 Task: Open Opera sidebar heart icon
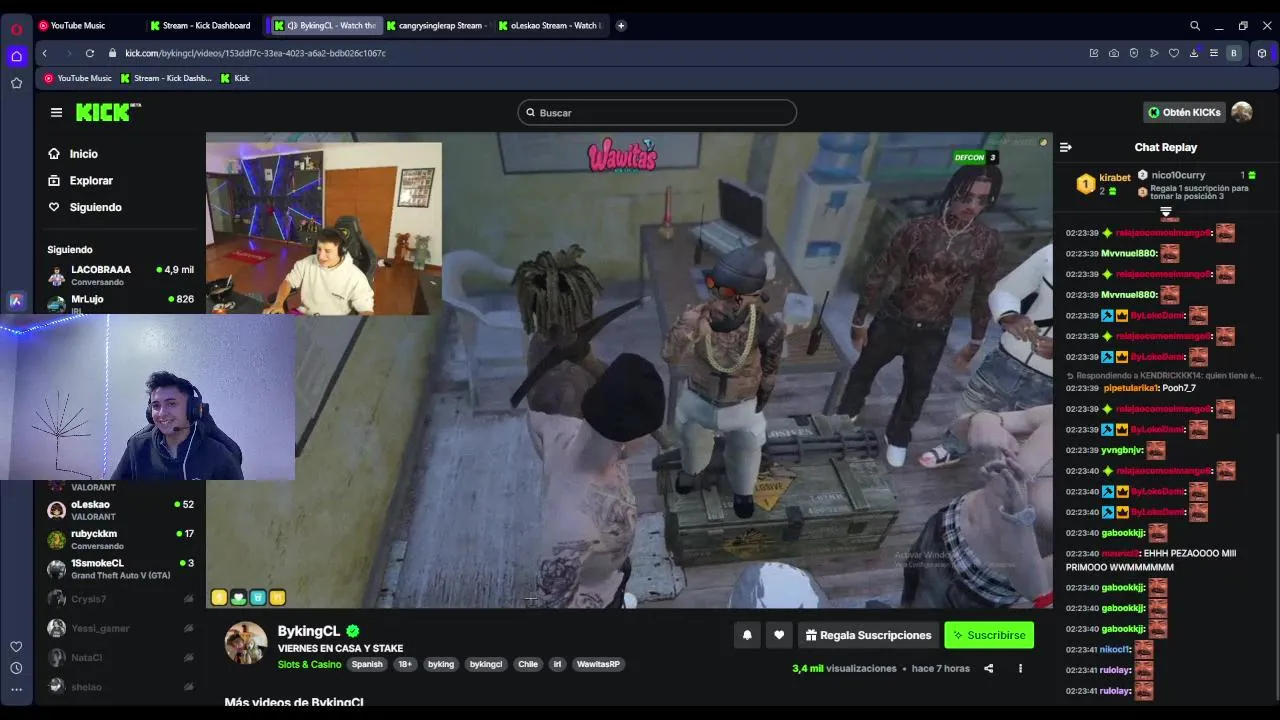click(x=16, y=646)
